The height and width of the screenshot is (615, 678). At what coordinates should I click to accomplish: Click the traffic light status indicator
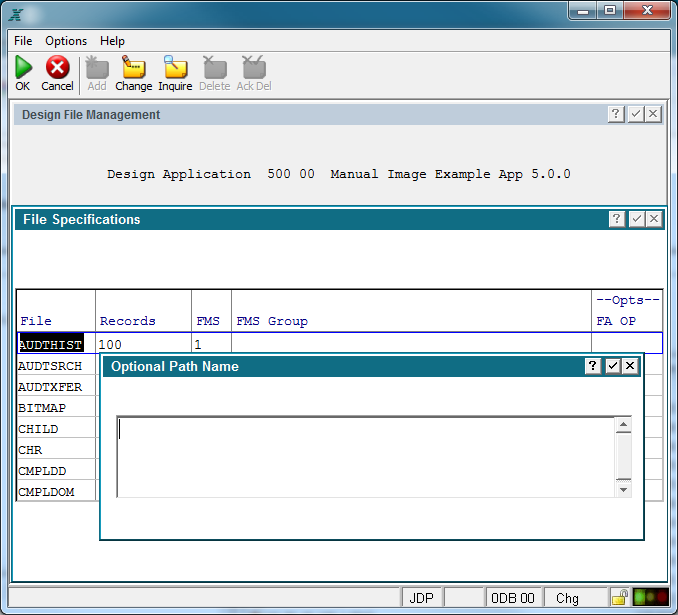(x=650, y=598)
